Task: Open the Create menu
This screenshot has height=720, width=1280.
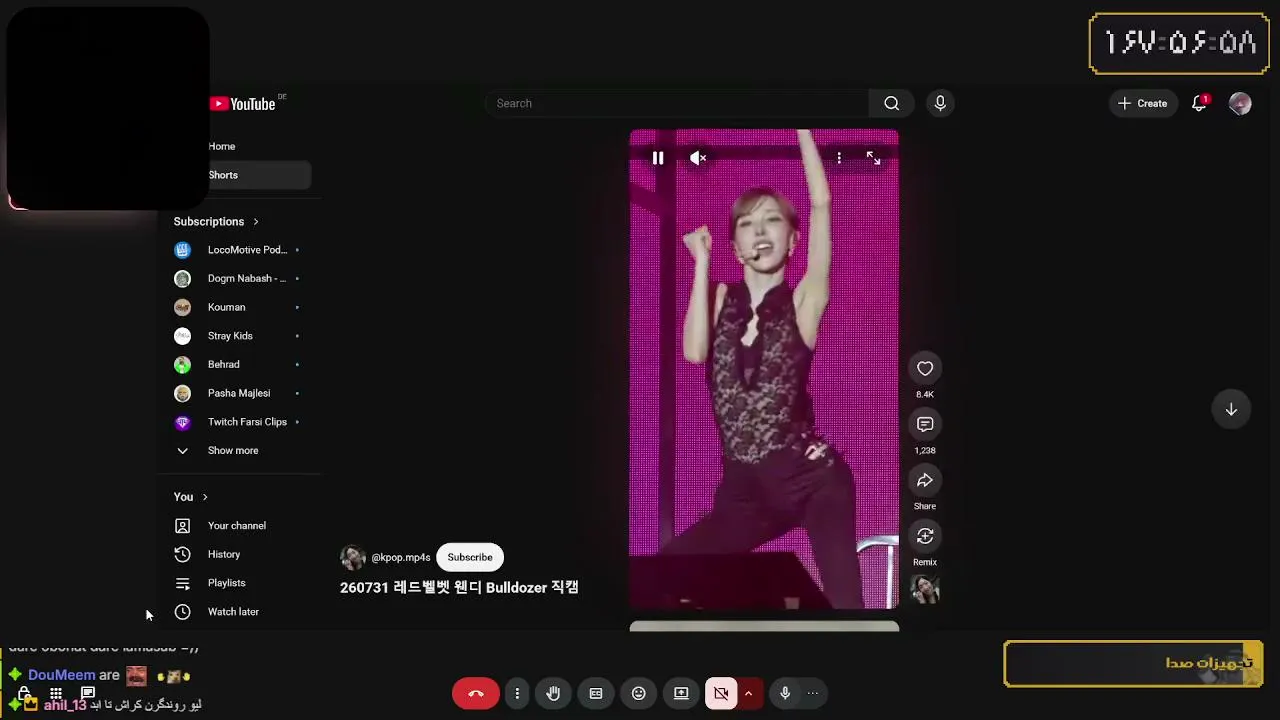Action: coord(1142,103)
